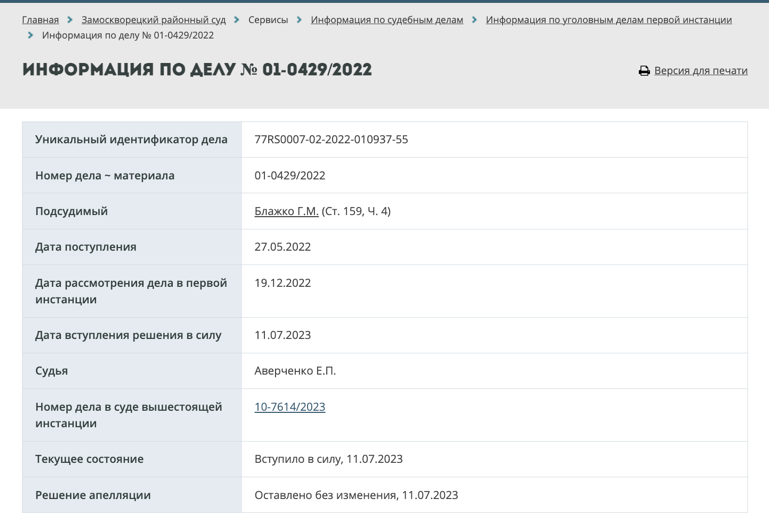Go to Замоскворецкий районный суд breadcrumb
This screenshot has width=769, height=520.
click(154, 20)
